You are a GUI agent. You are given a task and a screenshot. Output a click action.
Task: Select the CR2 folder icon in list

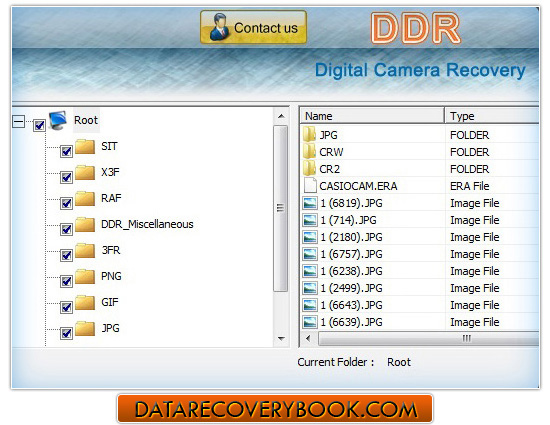tap(309, 169)
